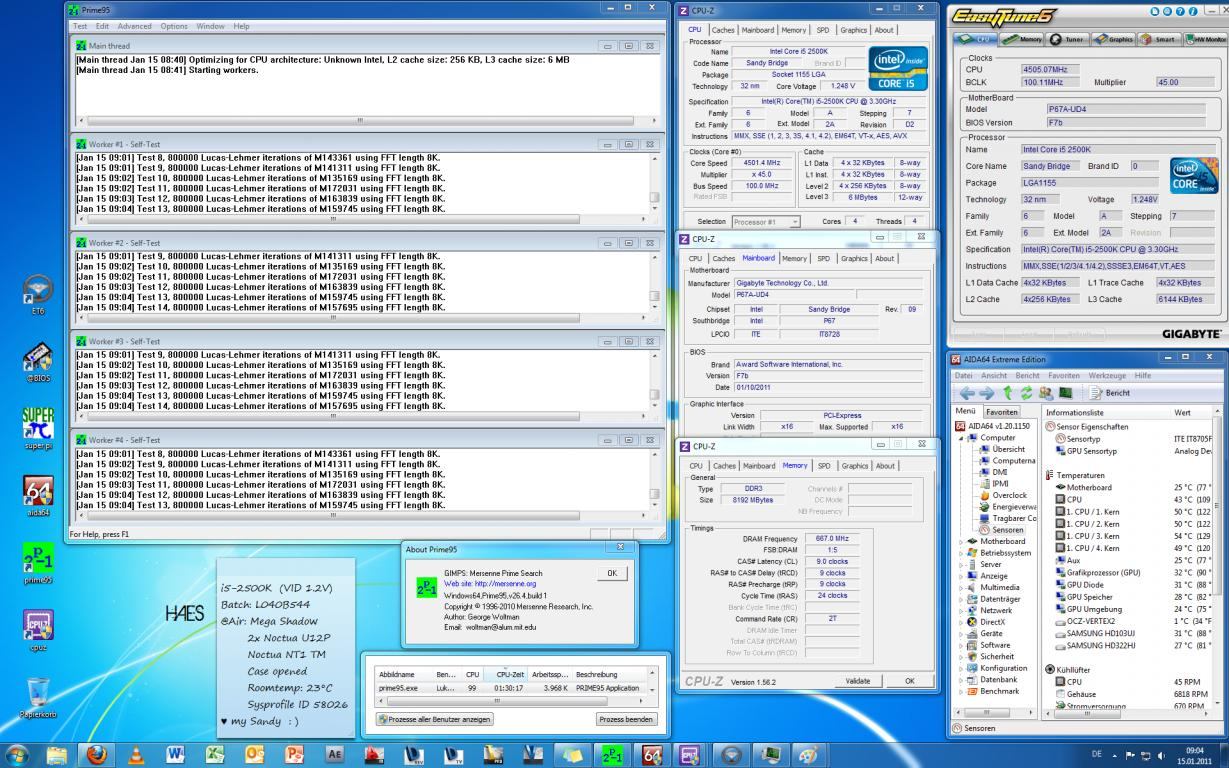This screenshot has width=1229, height=768.
Task: Expand Multimedia node in AIDA64 tree
Action: [959, 587]
